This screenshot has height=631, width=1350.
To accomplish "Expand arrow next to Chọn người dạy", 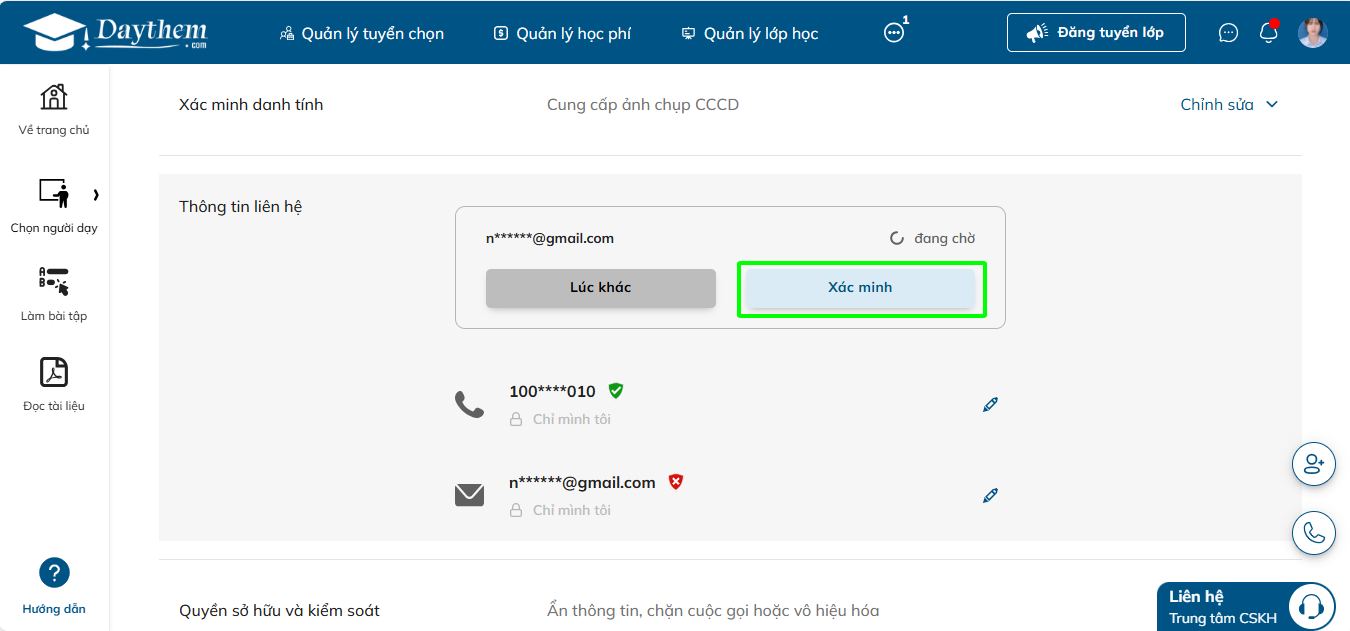I will (96, 194).
